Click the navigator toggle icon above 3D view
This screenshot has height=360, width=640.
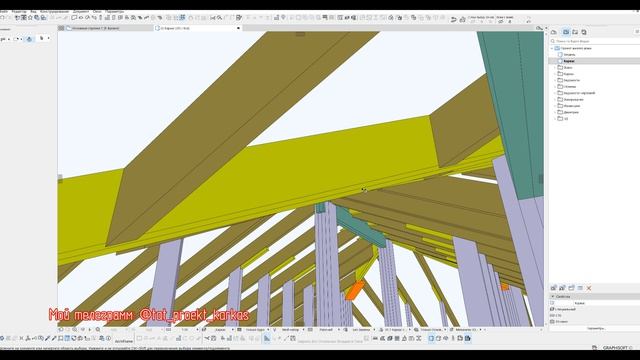coord(540,28)
